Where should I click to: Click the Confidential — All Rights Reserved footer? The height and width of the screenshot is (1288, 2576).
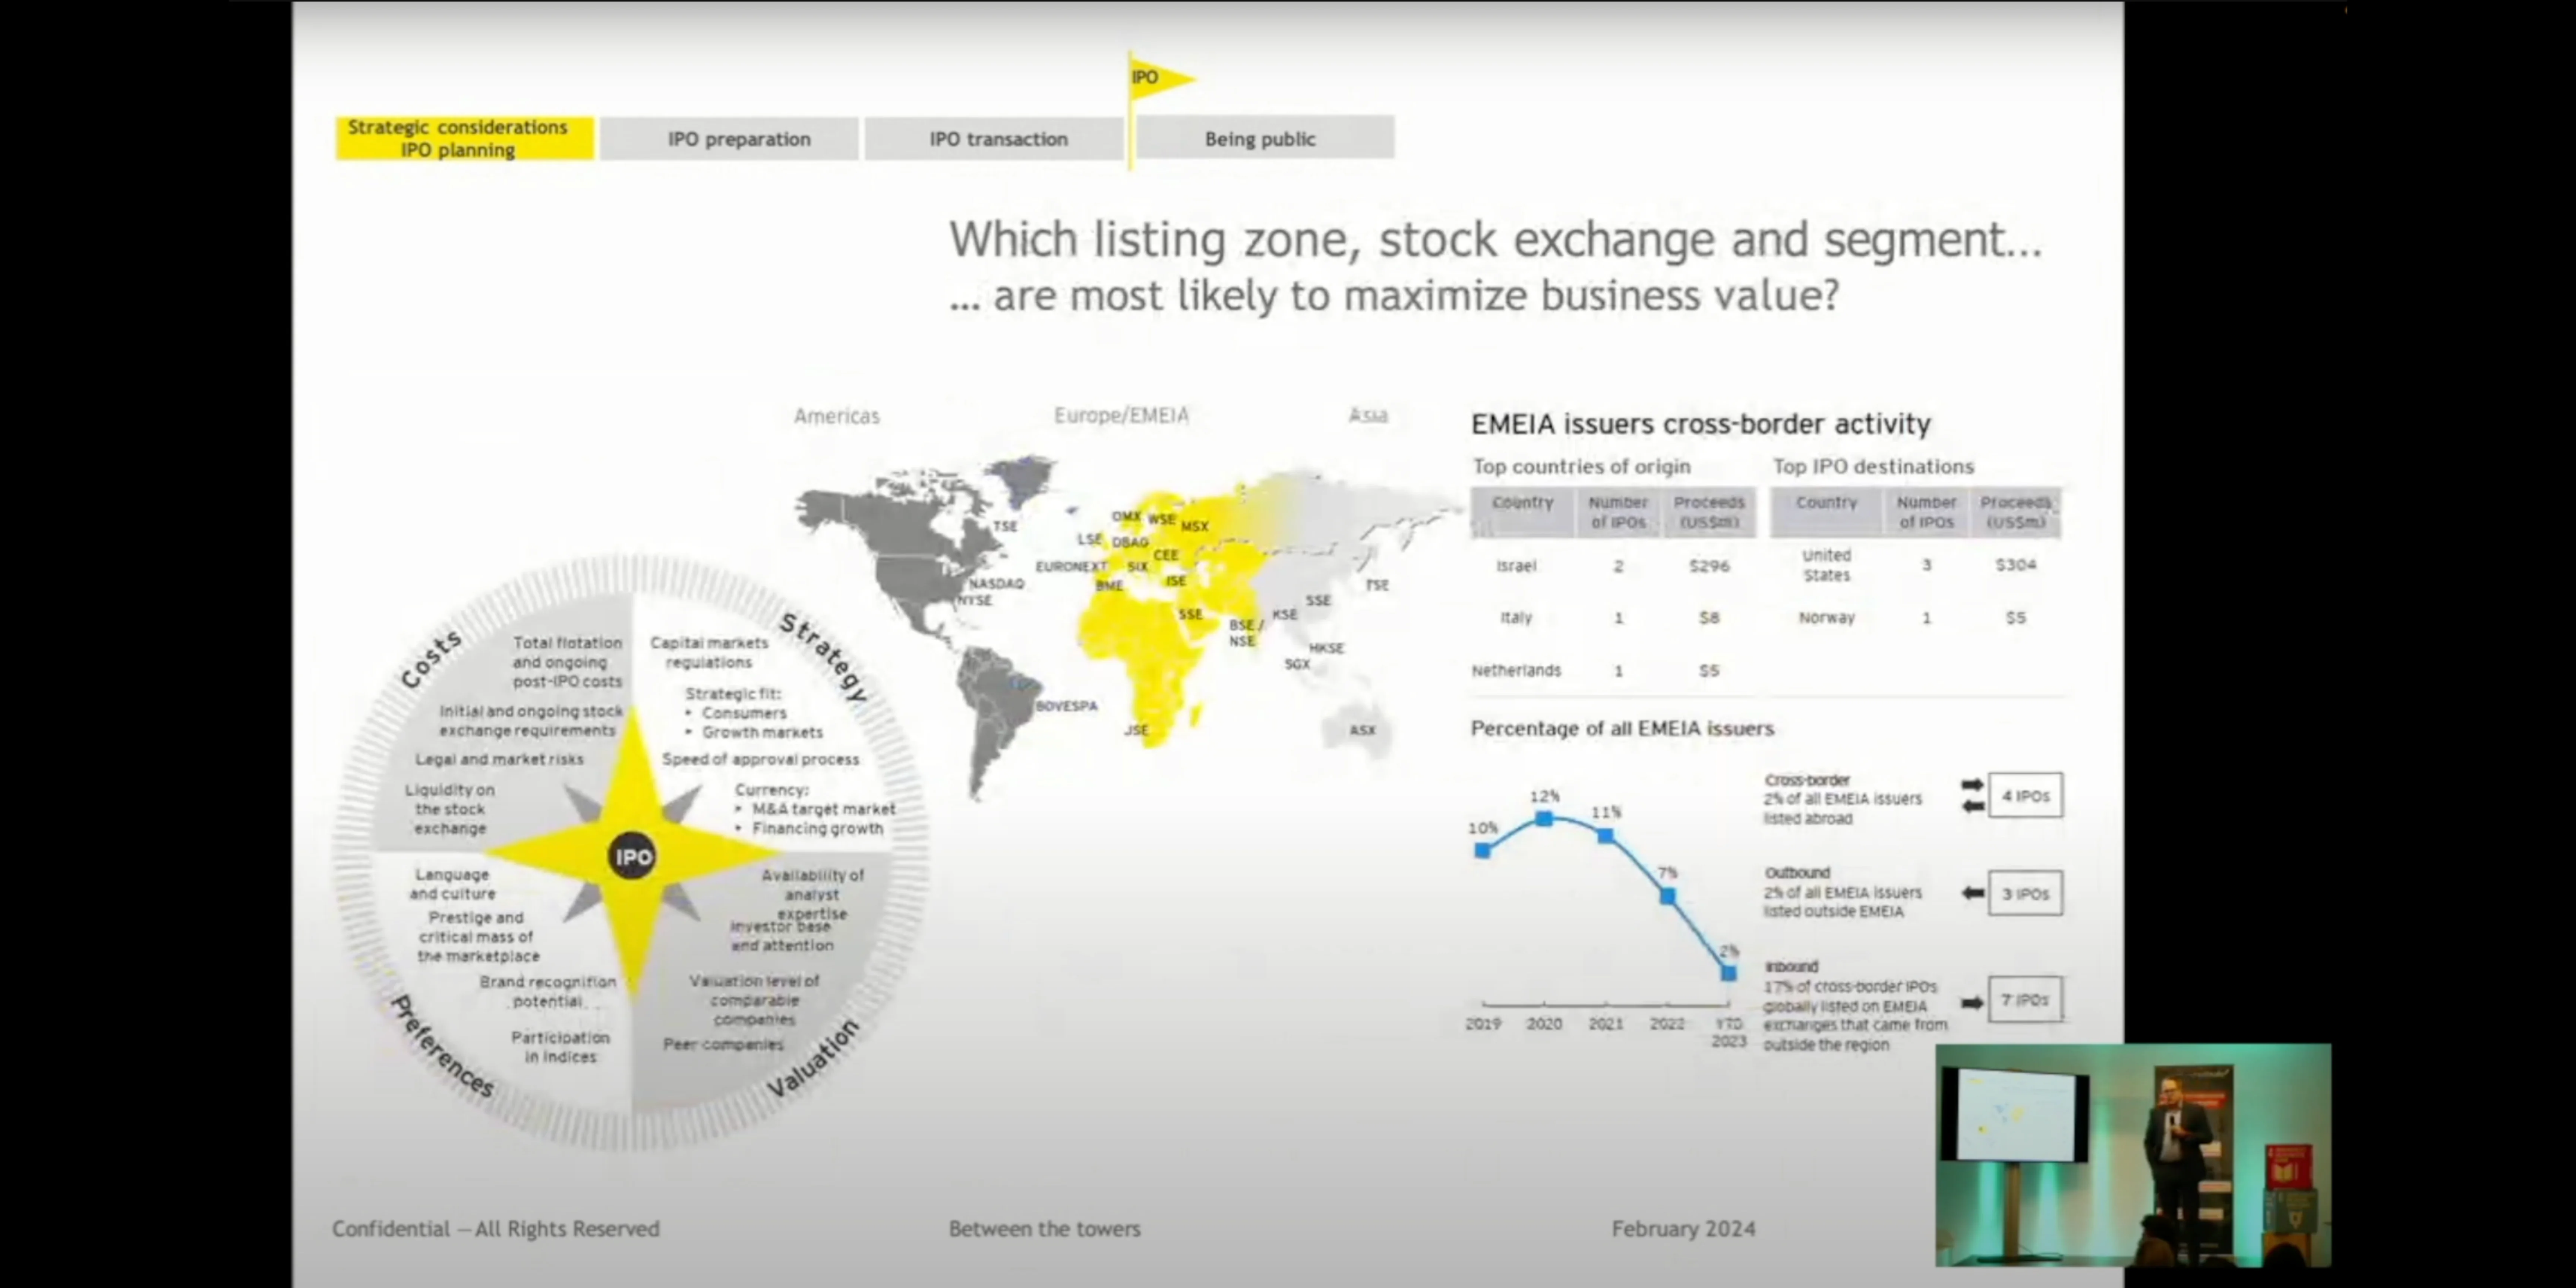tap(496, 1229)
